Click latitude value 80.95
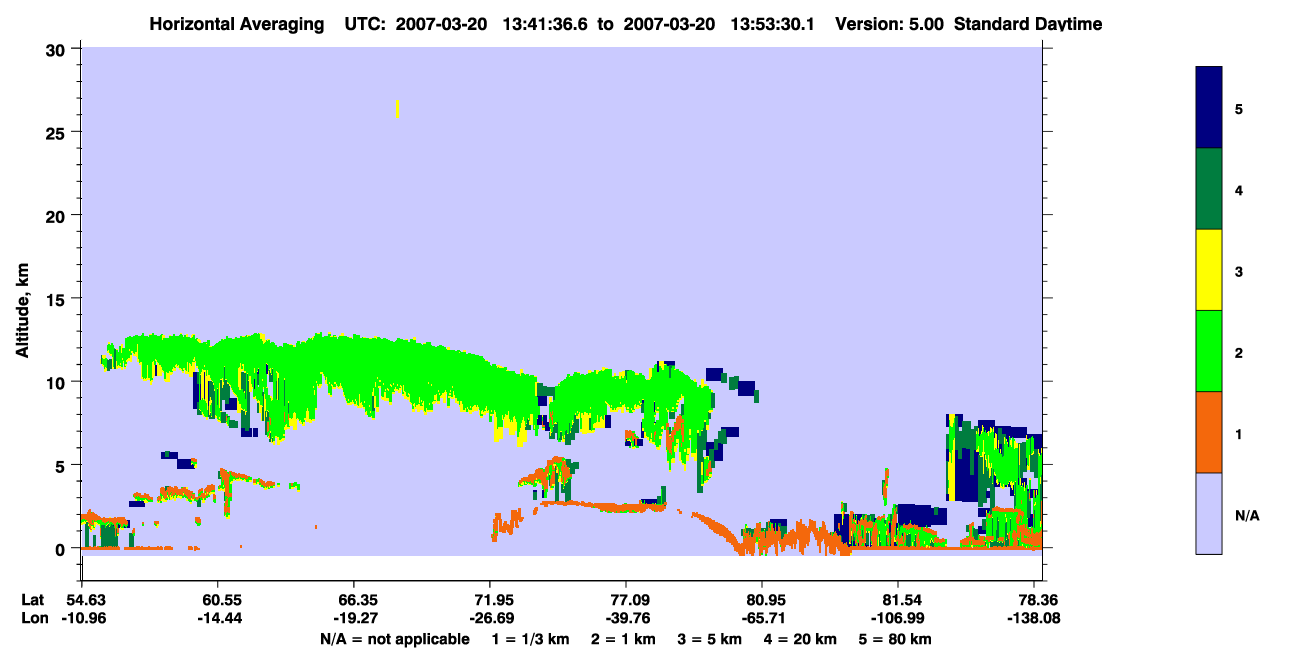 [x=762, y=600]
